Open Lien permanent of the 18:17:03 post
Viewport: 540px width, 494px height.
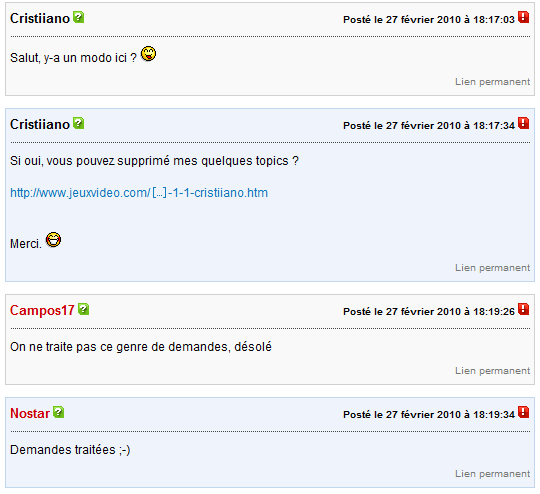point(492,82)
